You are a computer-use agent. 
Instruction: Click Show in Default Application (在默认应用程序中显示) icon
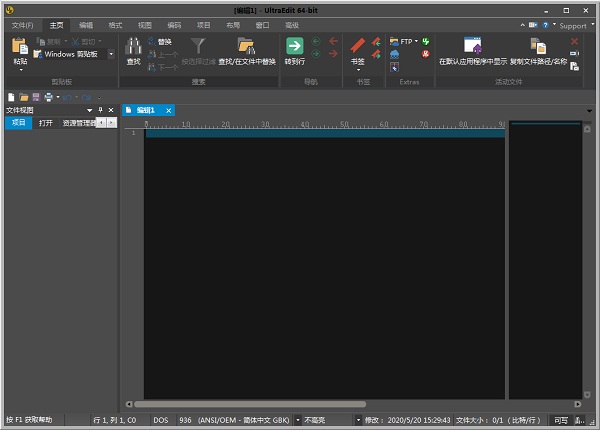click(x=474, y=46)
